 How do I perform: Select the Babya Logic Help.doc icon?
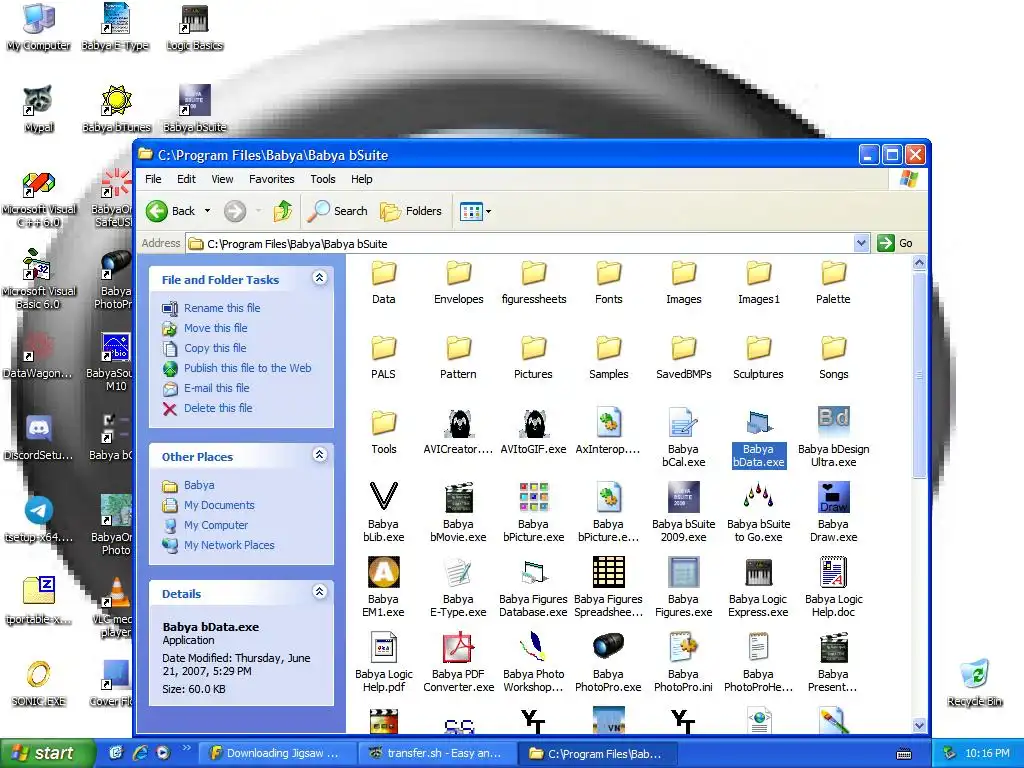[x=833, y=573]
